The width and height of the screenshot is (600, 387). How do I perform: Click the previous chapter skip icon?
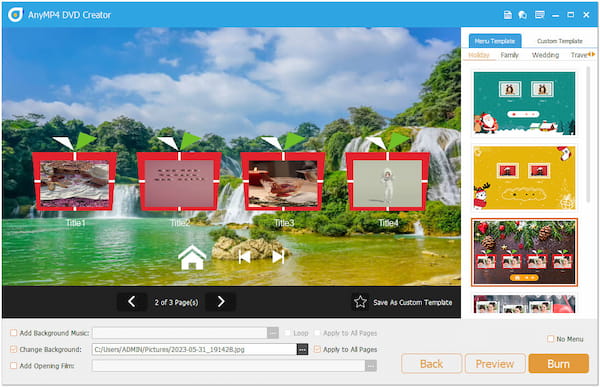[x=245, y=257]
